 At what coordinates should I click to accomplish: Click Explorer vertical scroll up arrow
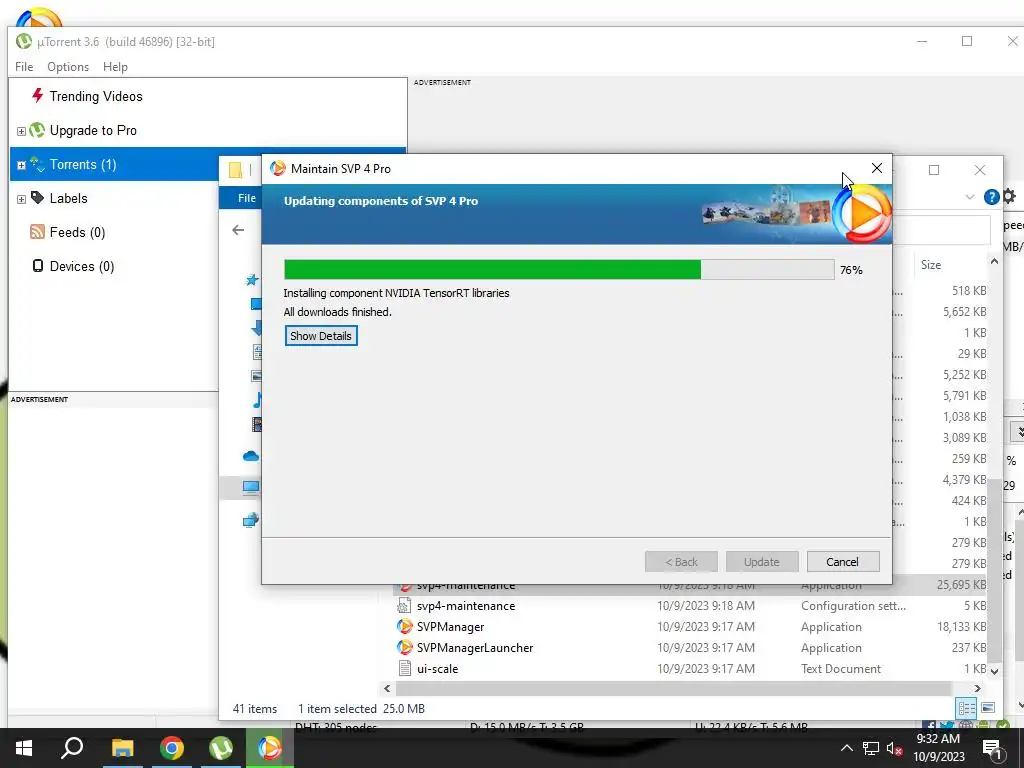tap(994, 261)
